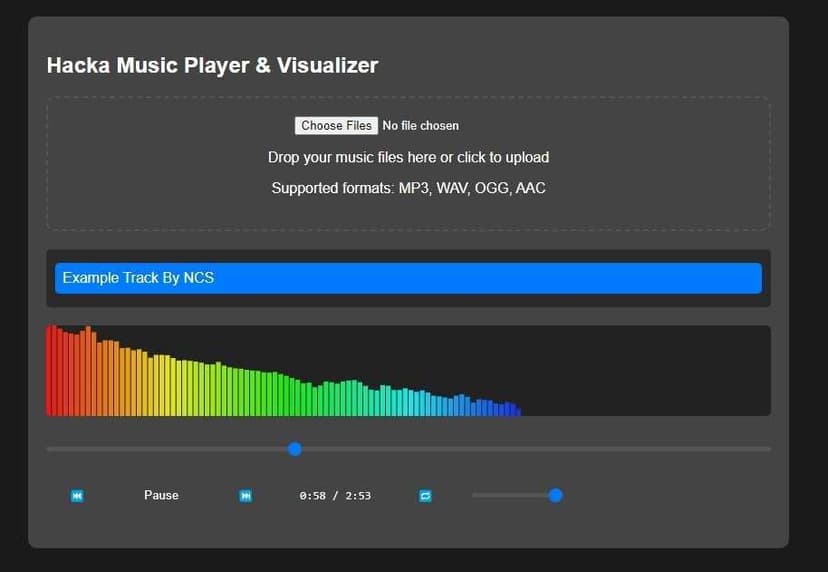Toggle the repeat loop icon

425,496
